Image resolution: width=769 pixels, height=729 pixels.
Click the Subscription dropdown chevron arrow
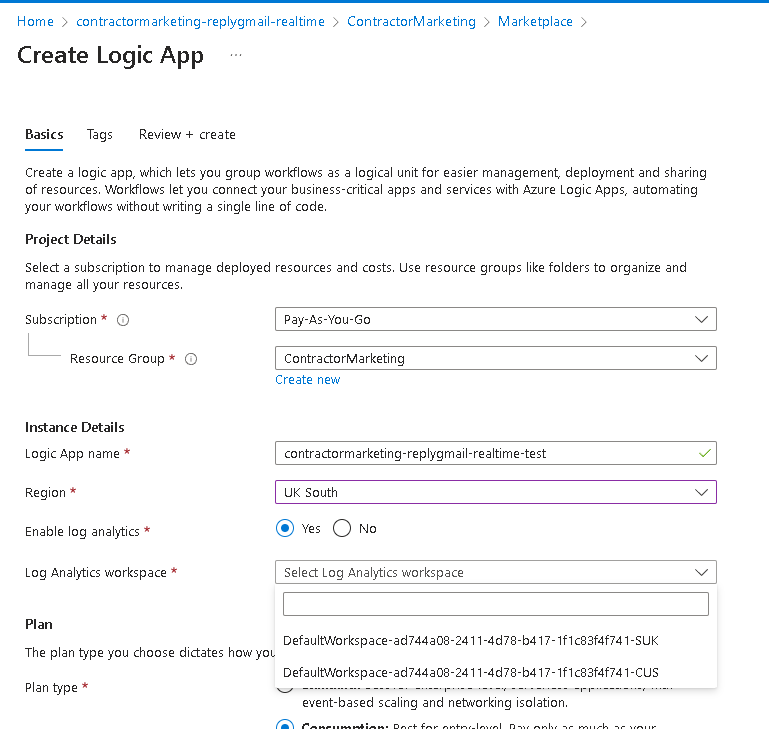pos(701,319)
